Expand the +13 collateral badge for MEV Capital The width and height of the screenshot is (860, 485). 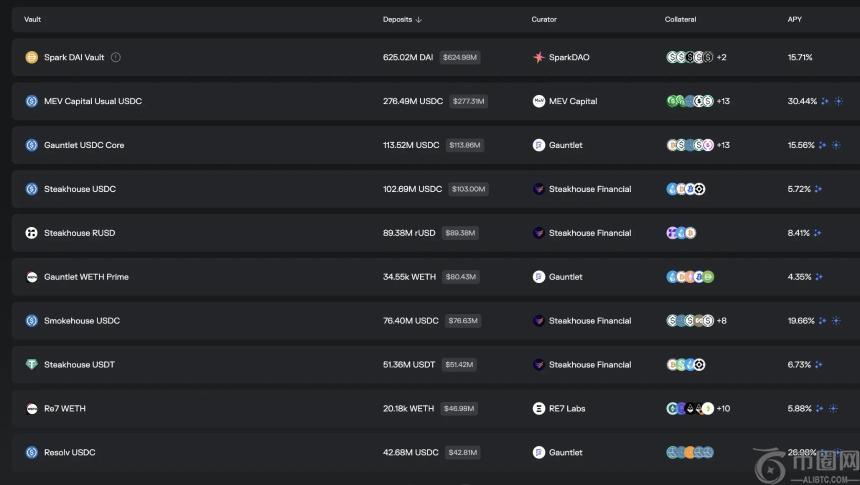[723, 101]
